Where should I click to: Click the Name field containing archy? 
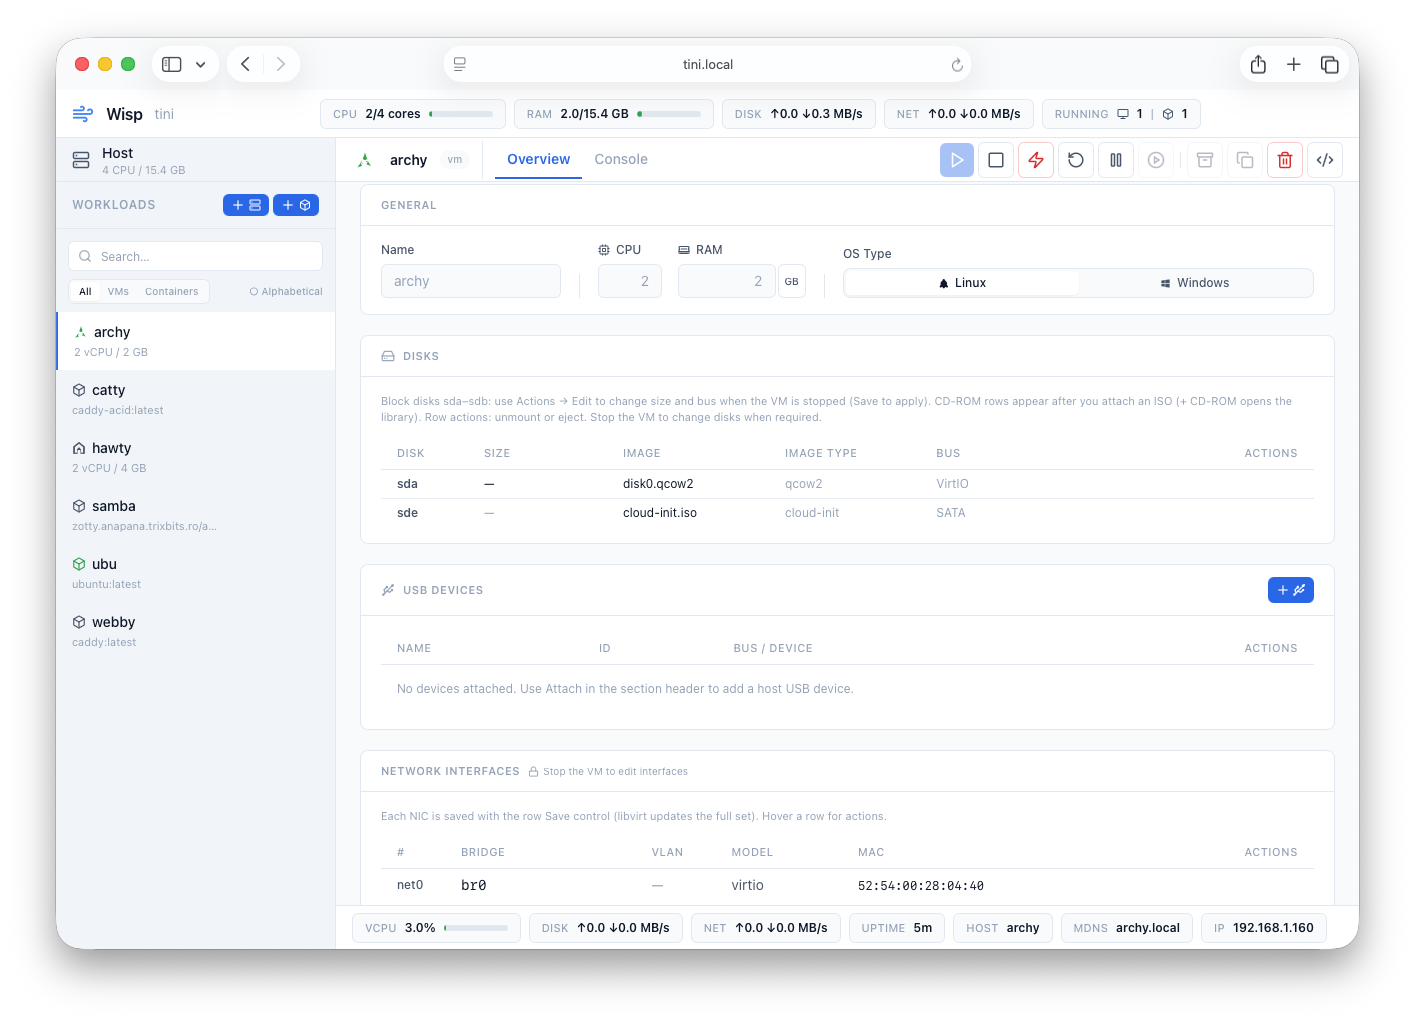471,281
